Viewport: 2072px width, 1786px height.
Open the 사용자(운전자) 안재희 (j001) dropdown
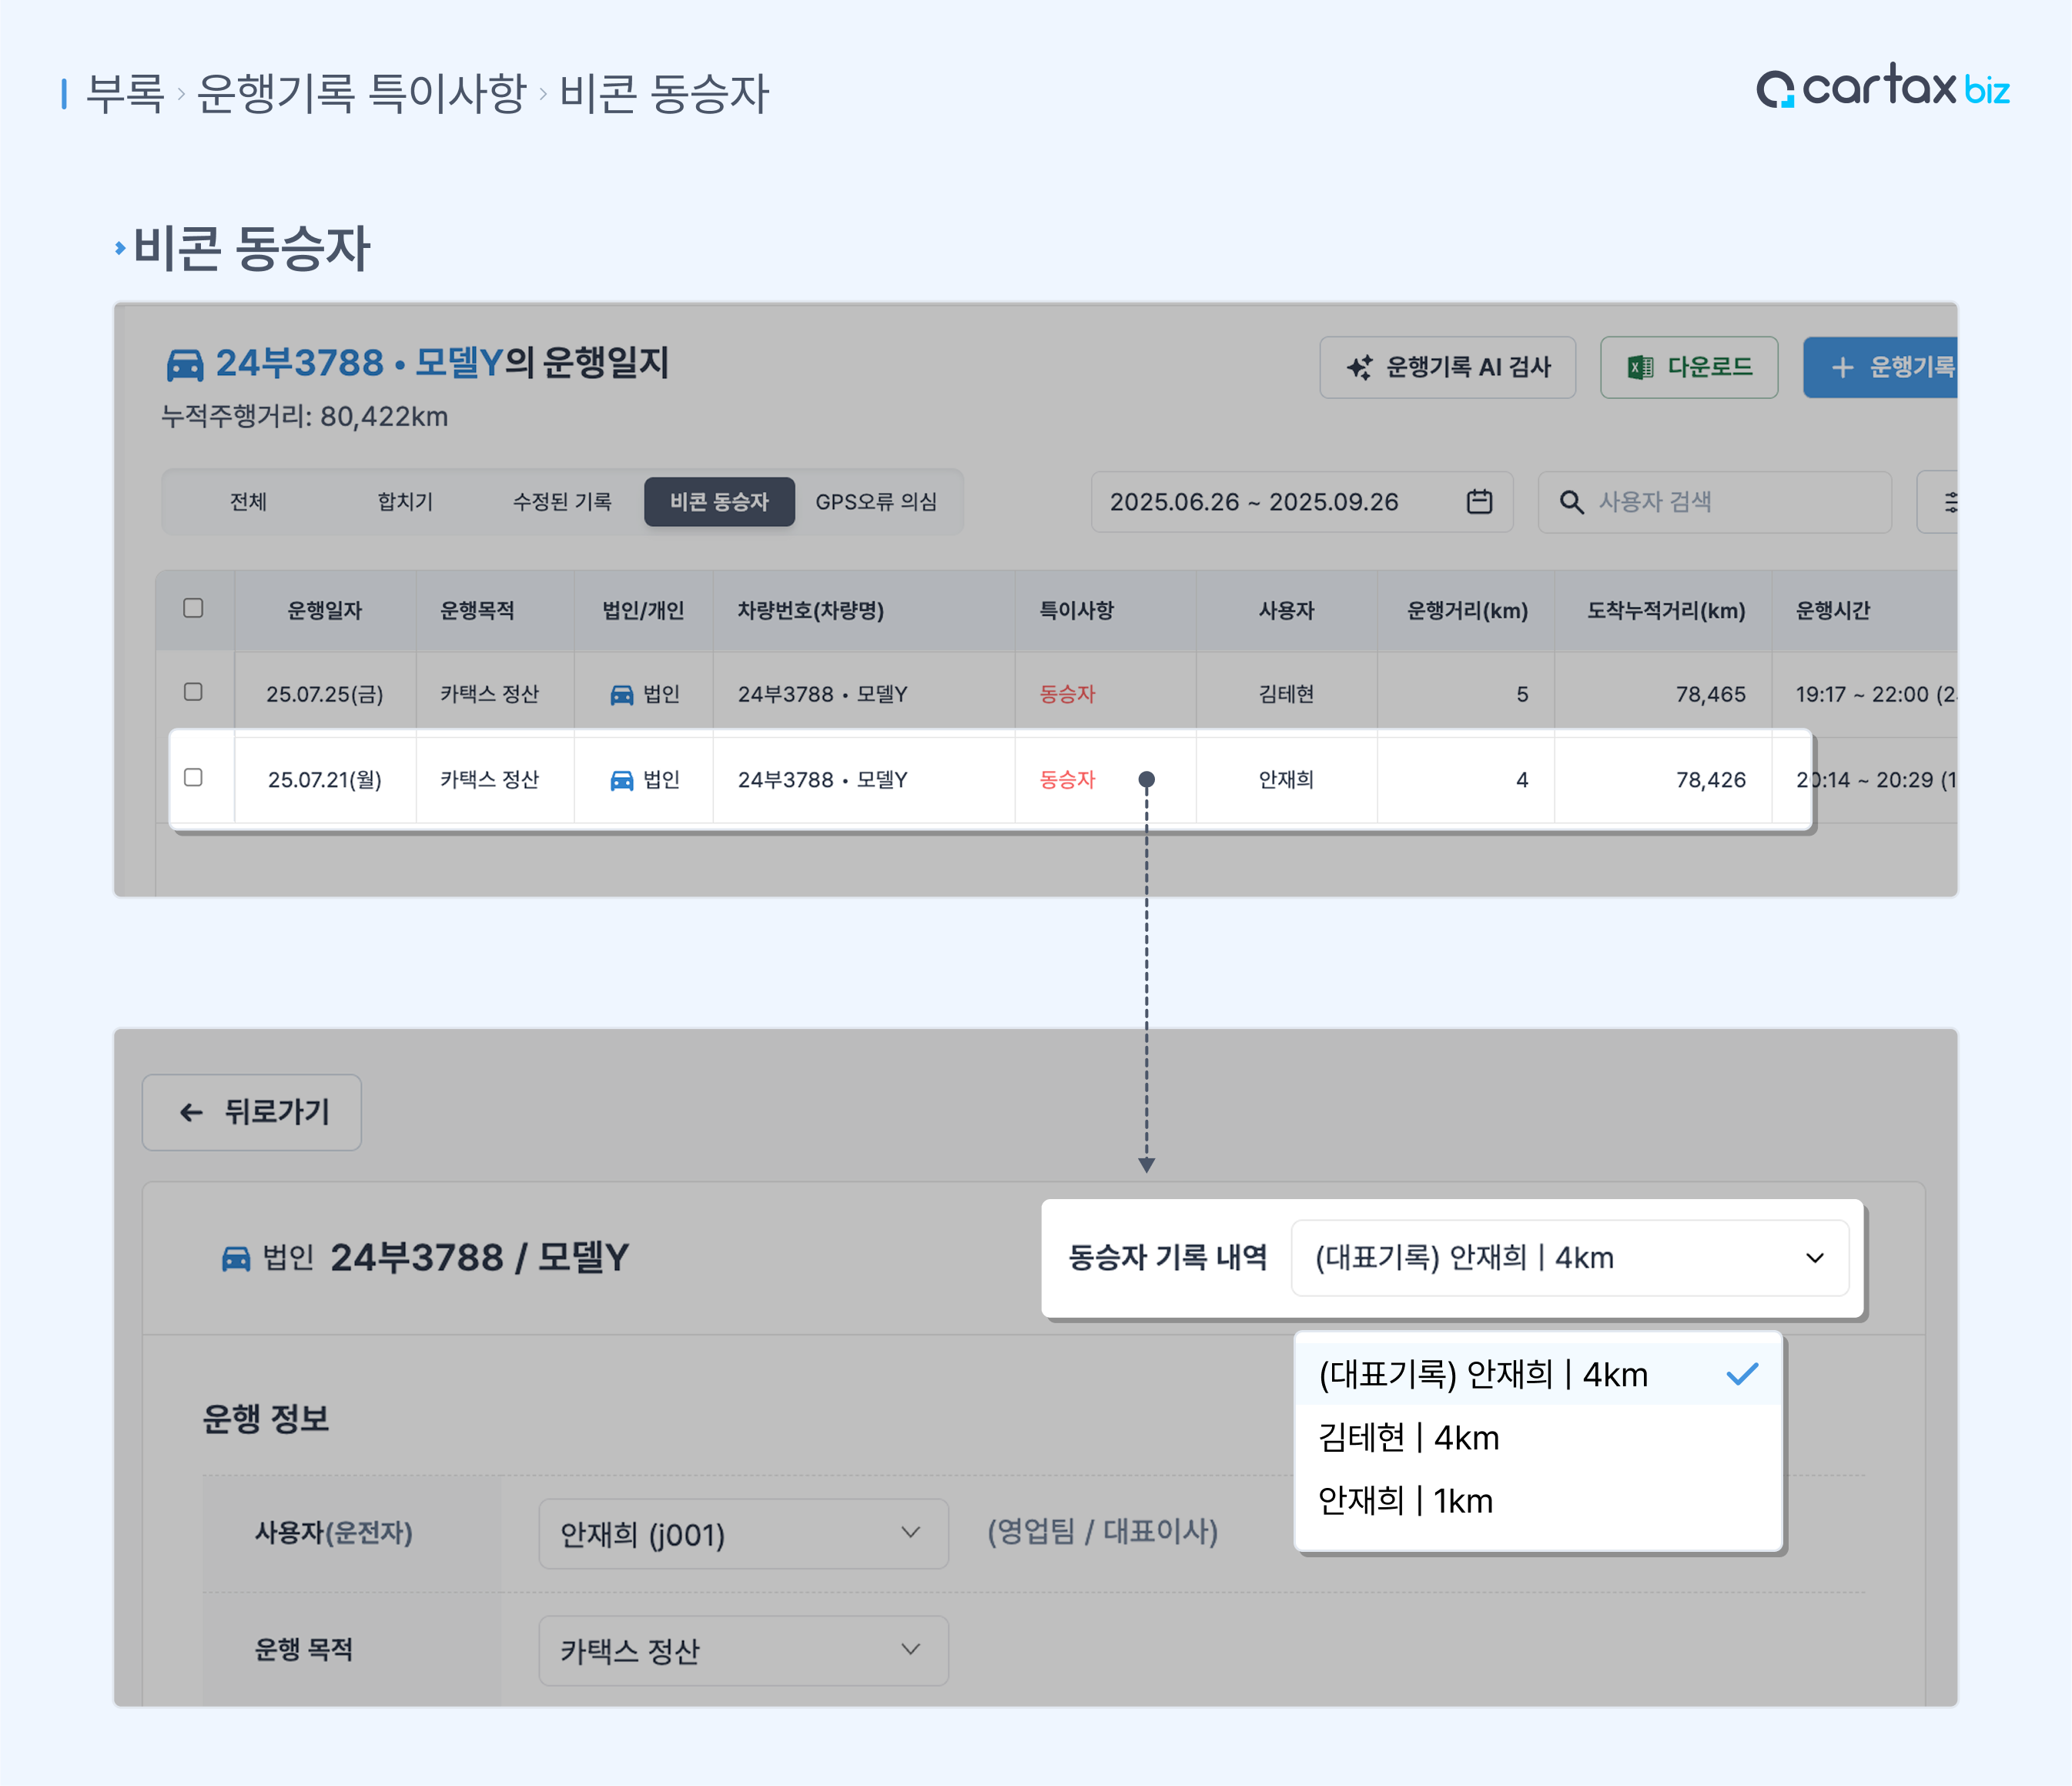point(742,1533)
